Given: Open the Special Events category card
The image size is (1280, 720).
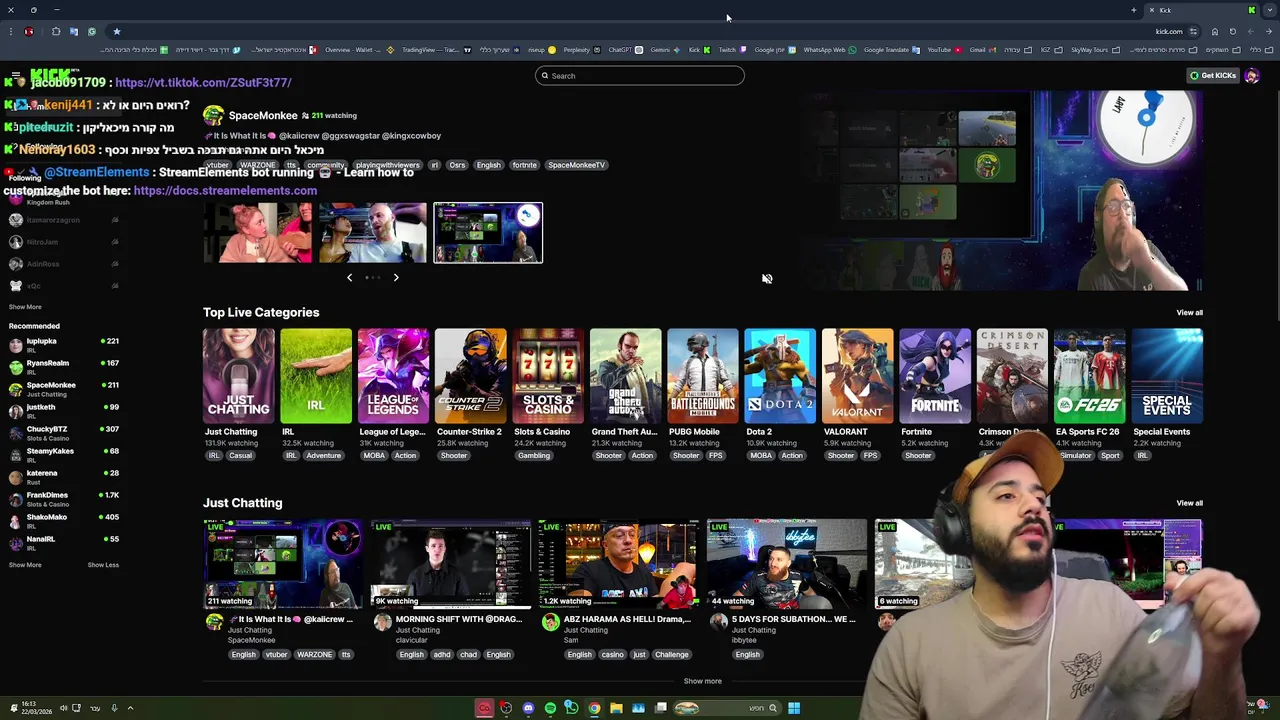Looking at the screenshot, I should (1167, 376).
